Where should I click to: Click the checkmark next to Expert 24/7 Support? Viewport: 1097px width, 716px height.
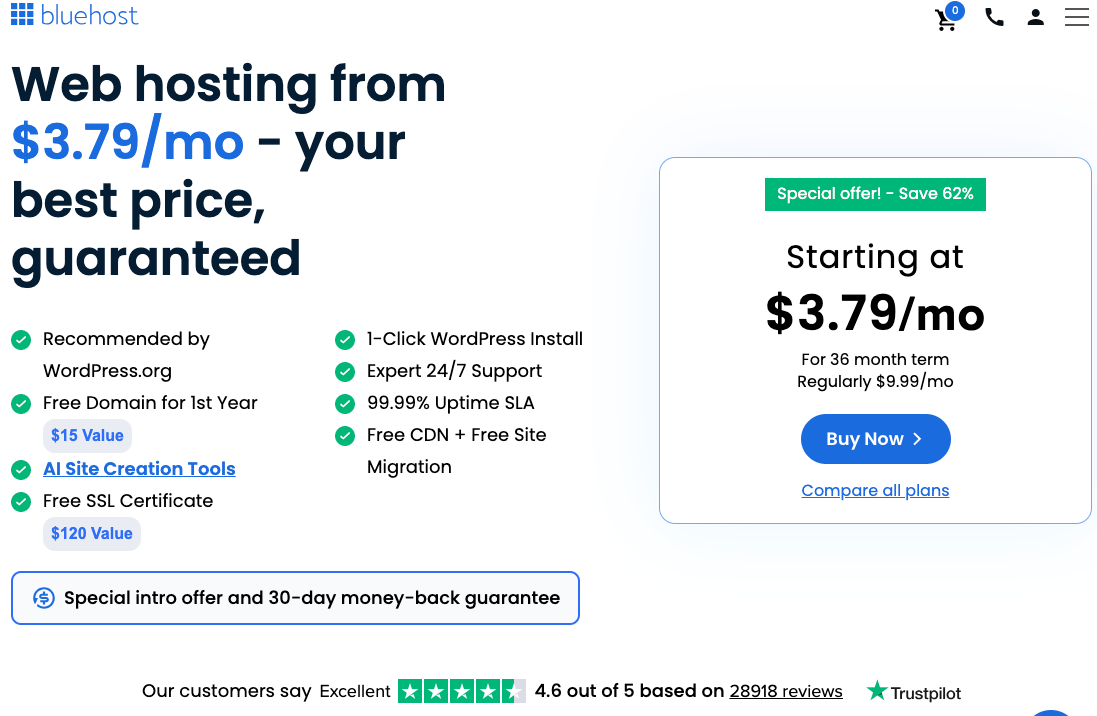click(345, 372)
